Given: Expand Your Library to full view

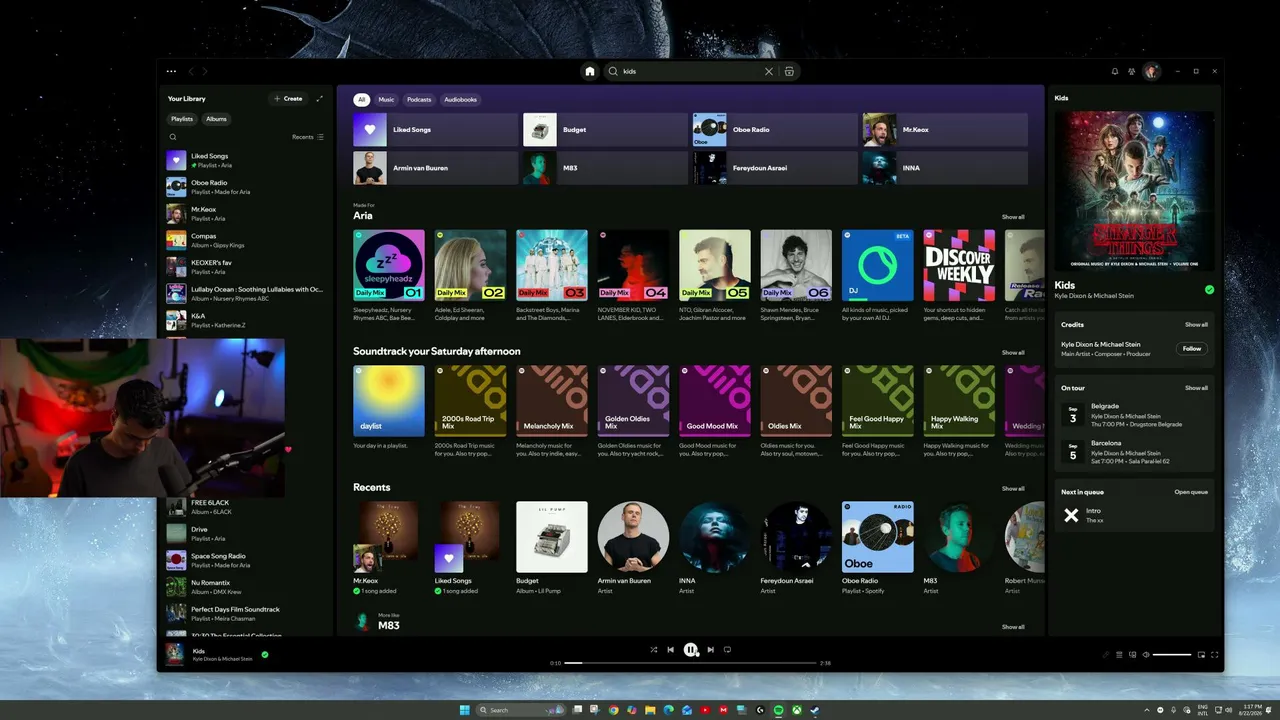Looking at the screenshot, I should point(320,99).
